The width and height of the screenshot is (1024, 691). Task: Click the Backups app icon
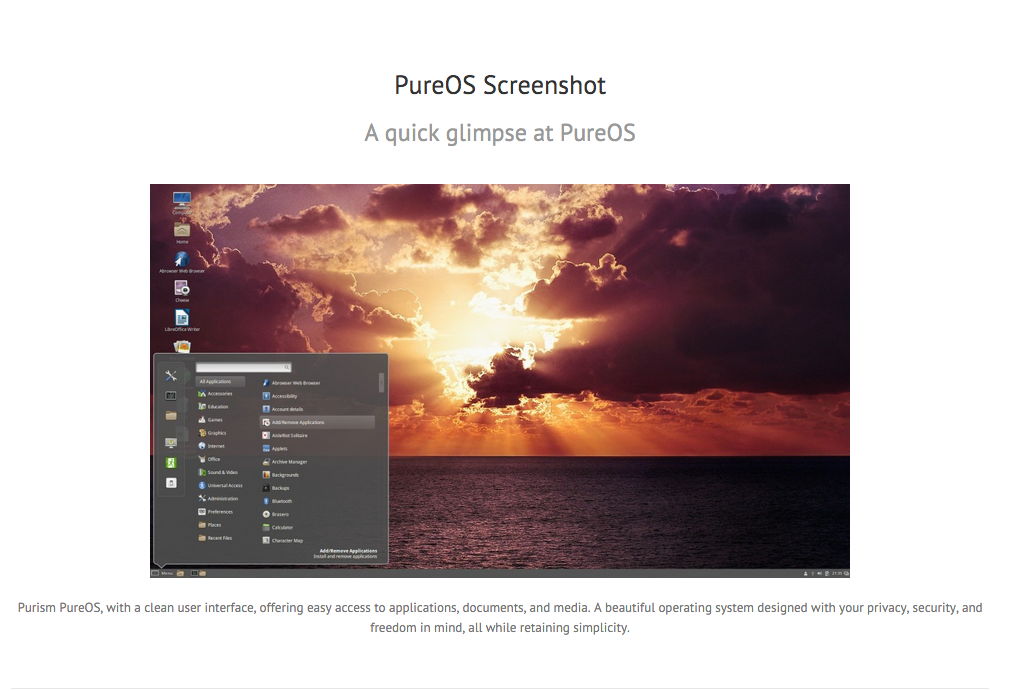click(x=266, y=488)
